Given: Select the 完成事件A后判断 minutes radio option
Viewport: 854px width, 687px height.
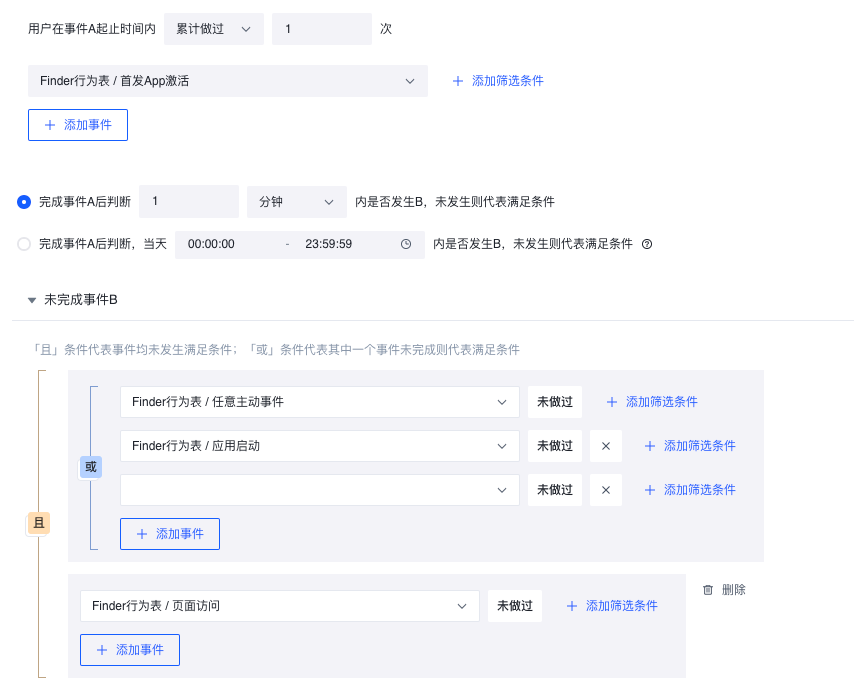Looking at the screenshot, I should [x=24, y=202].
